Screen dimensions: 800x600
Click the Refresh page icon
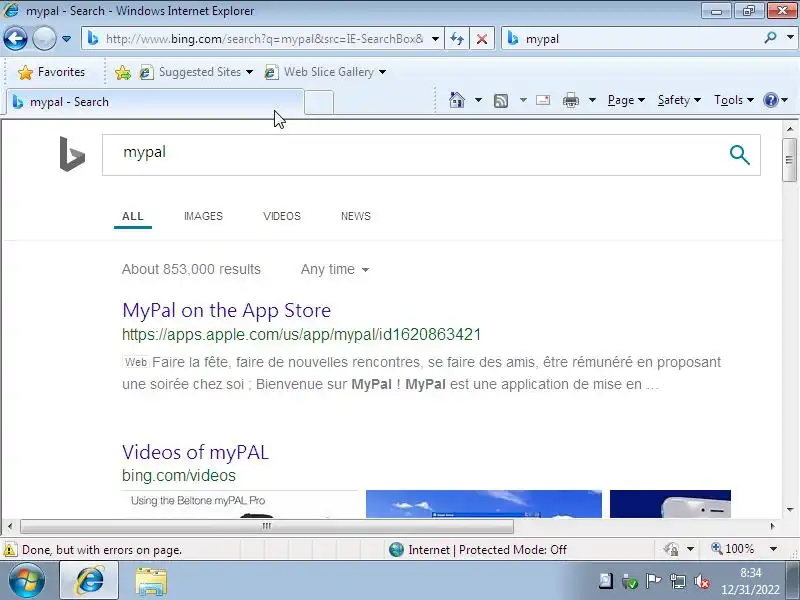coord(457,39)
